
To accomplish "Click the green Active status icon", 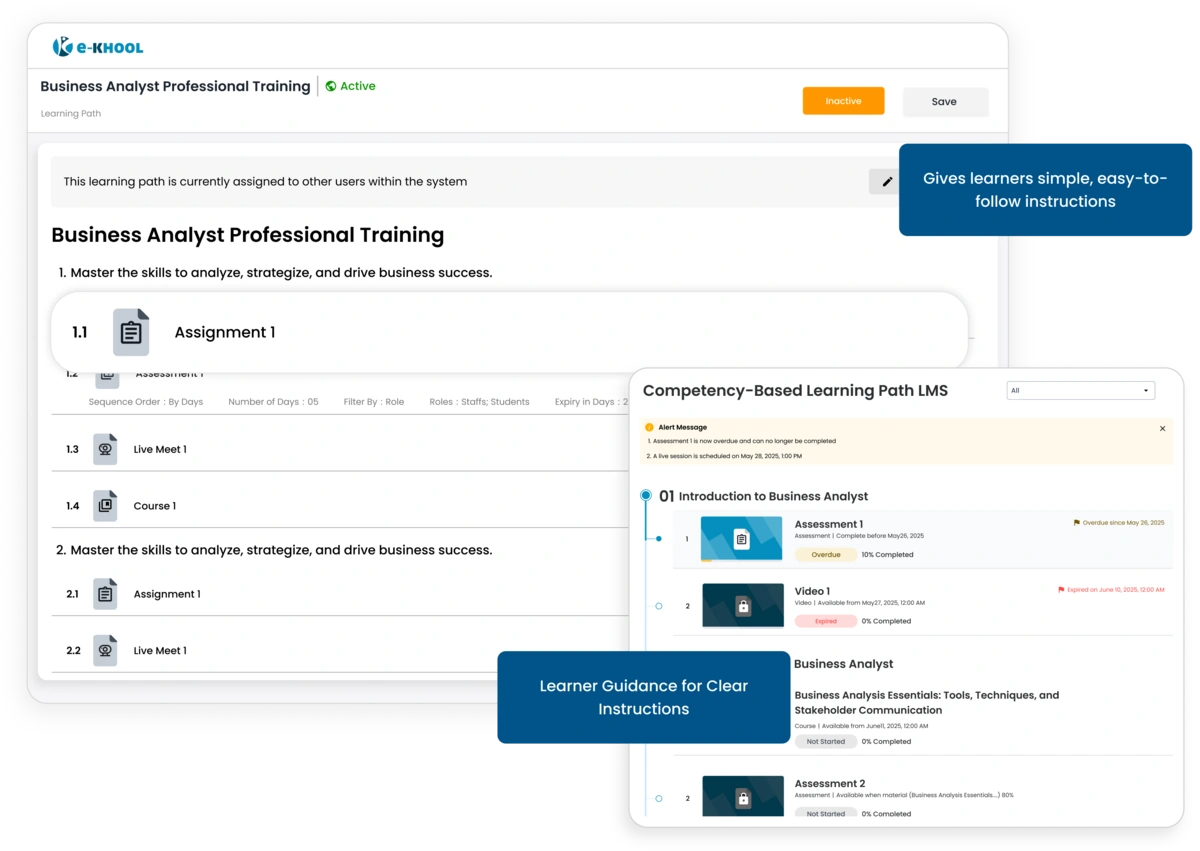I will pos(331,86).
